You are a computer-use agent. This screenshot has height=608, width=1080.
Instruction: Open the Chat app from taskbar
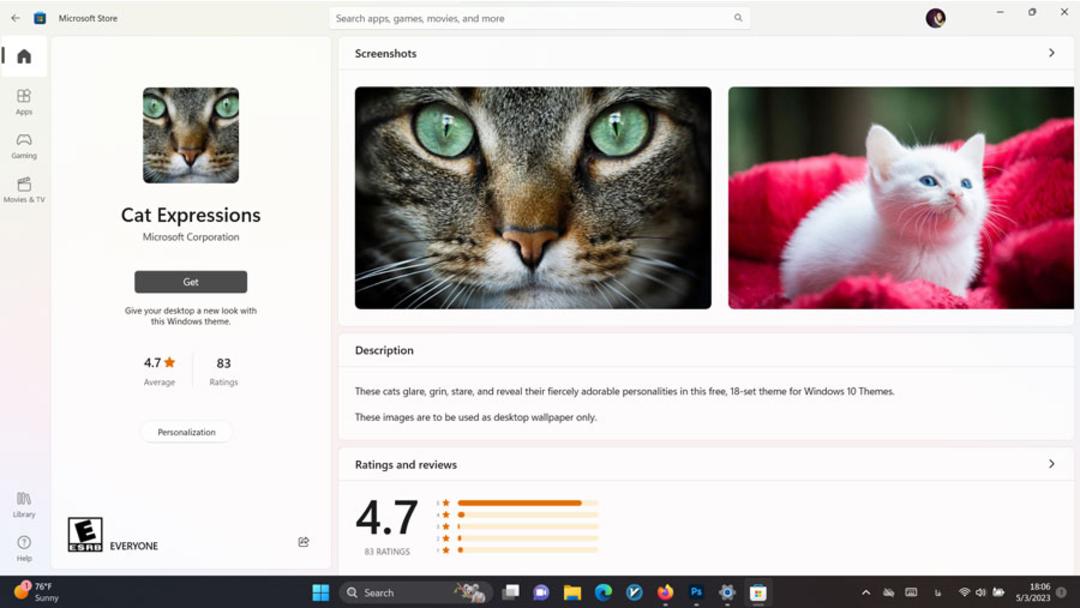tap(541, 592)
